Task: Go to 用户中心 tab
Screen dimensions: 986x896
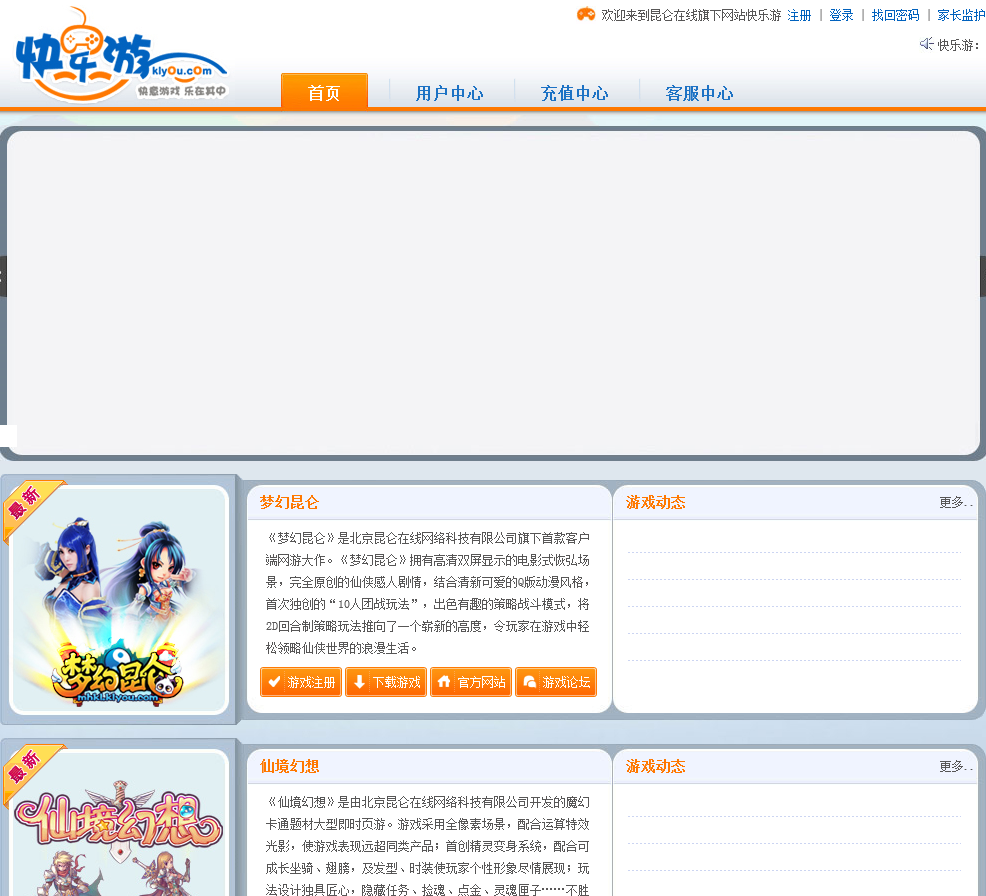Action: (450, 93)
